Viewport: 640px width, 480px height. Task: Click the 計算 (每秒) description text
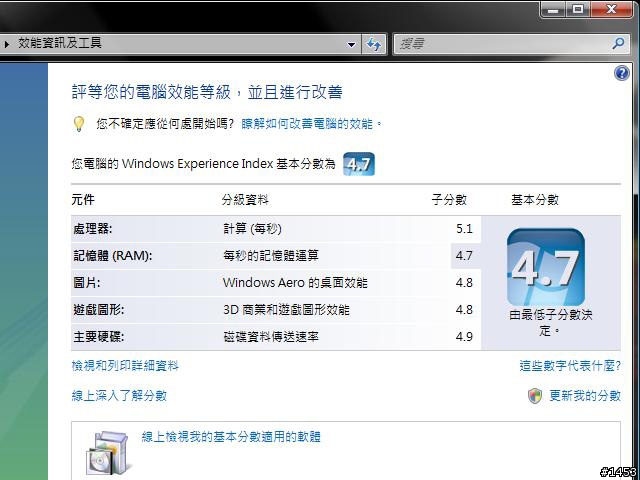[x=252, y=229]
